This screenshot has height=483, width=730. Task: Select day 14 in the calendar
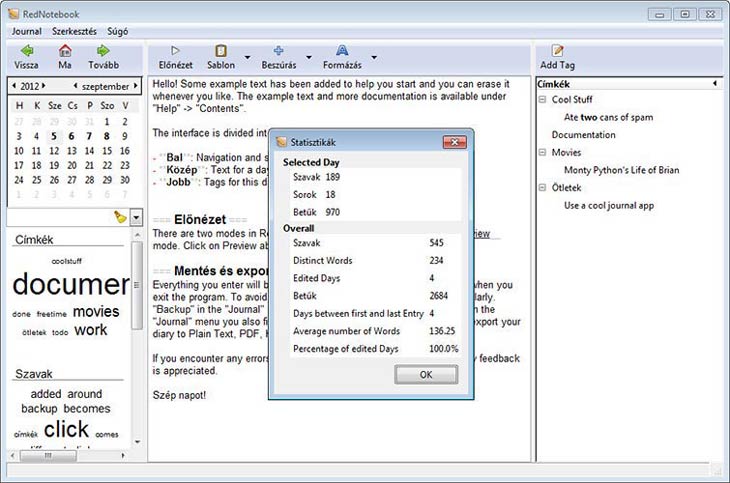(89, 151)
